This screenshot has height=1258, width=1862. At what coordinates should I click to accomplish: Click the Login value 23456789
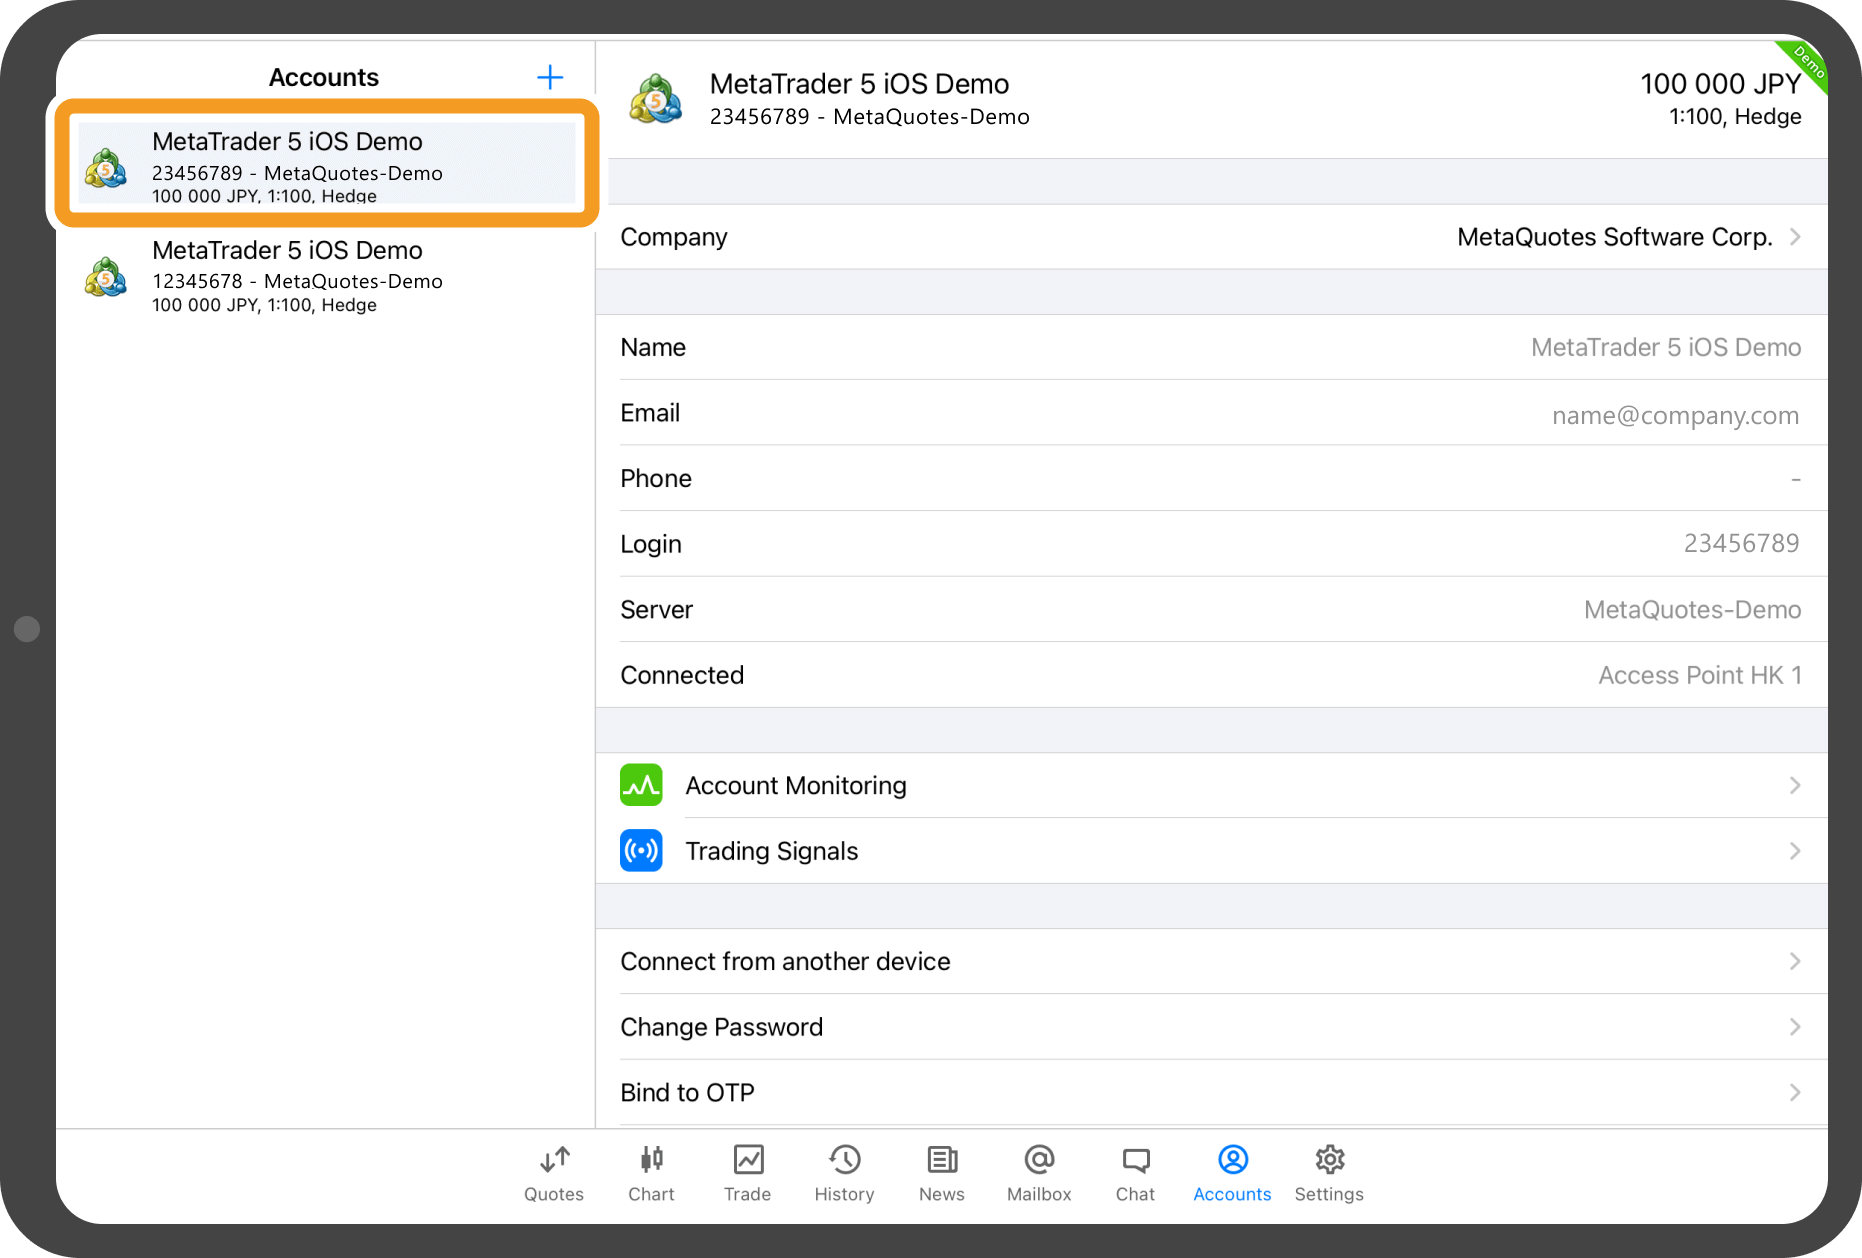(1741, 543)
